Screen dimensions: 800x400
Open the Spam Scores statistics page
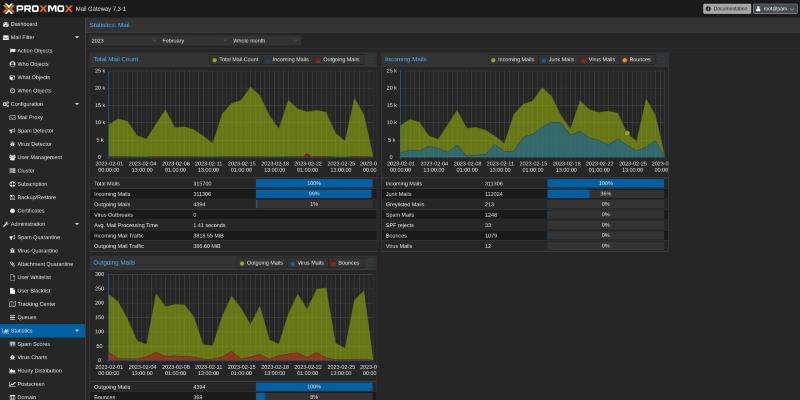(33, 343)
